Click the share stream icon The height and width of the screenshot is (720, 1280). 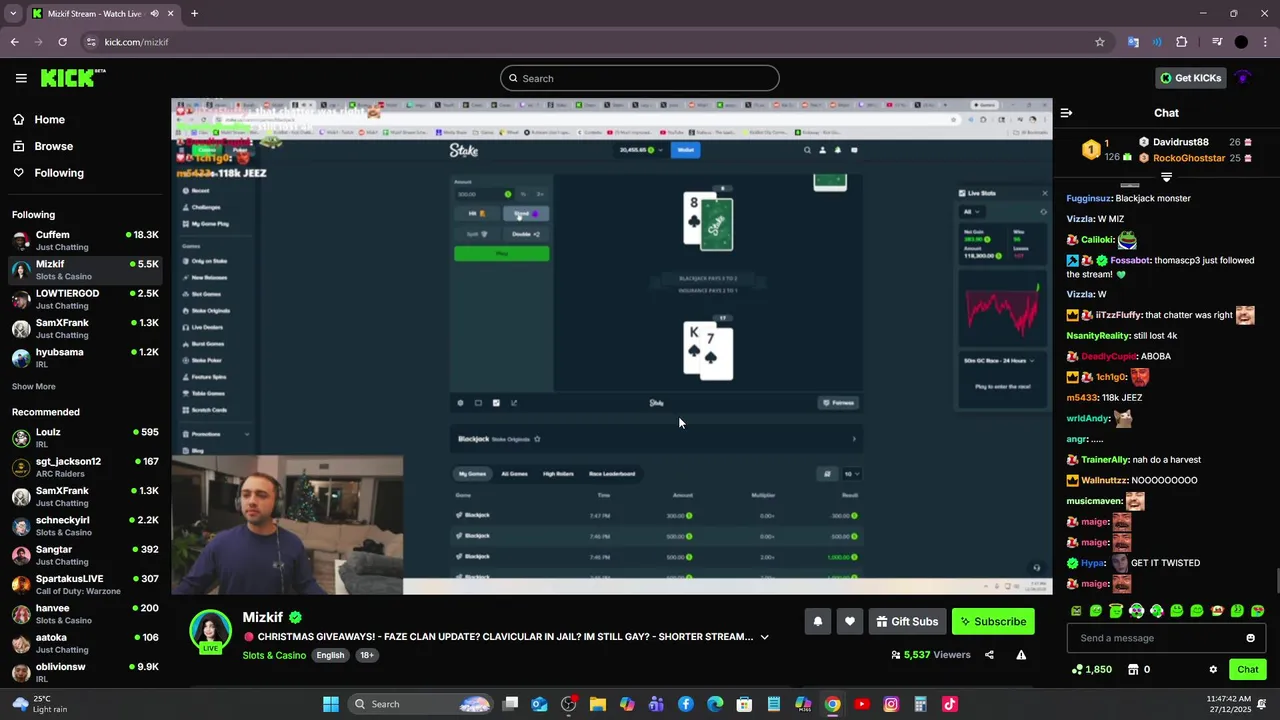coord(989,655)
